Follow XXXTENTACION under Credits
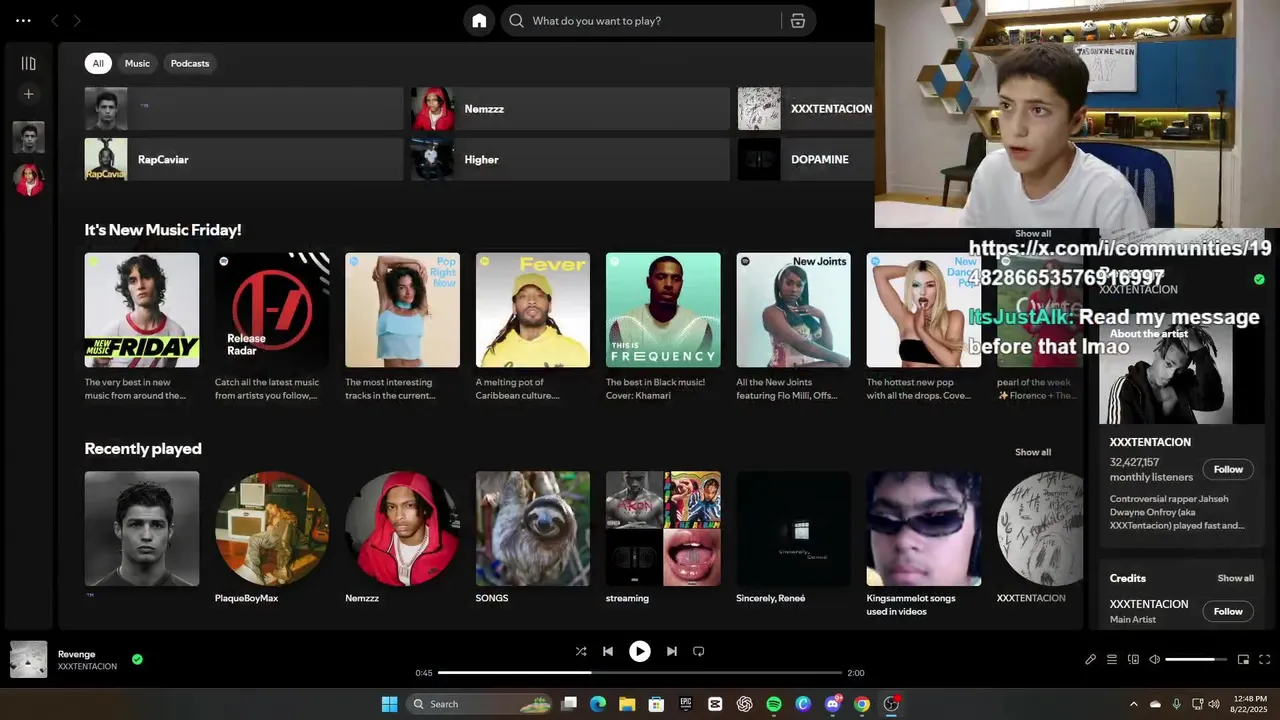 [x=1228, y=611]
